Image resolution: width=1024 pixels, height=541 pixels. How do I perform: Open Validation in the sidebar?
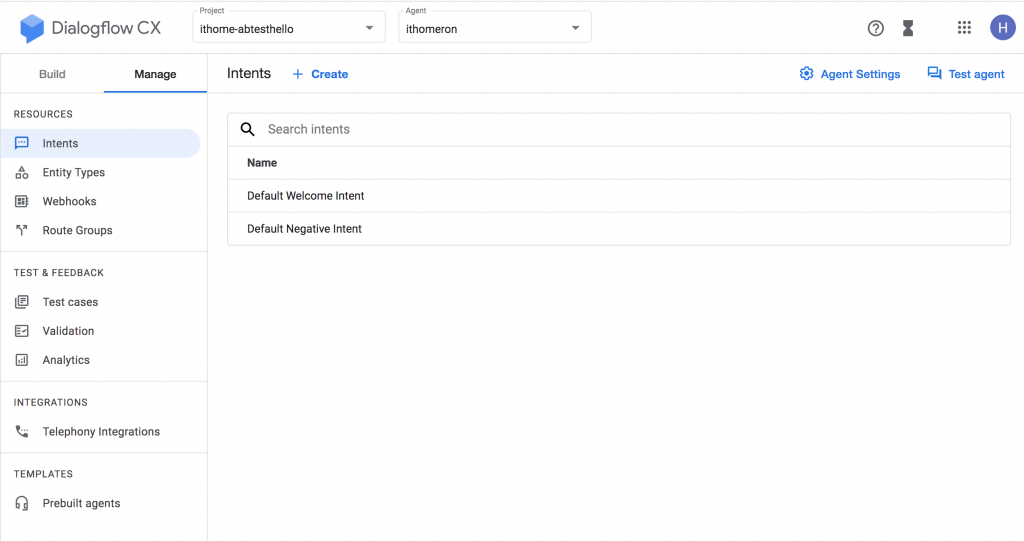101,331
